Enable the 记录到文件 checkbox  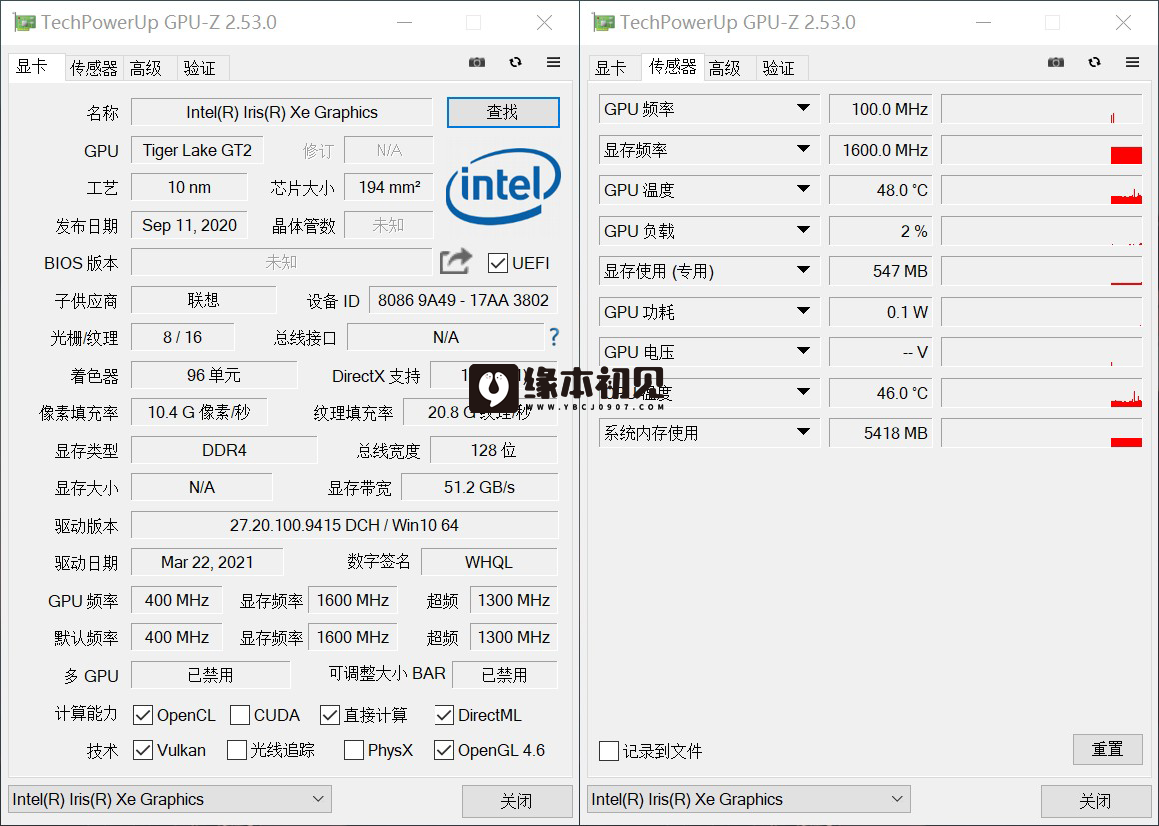point(608,751)
